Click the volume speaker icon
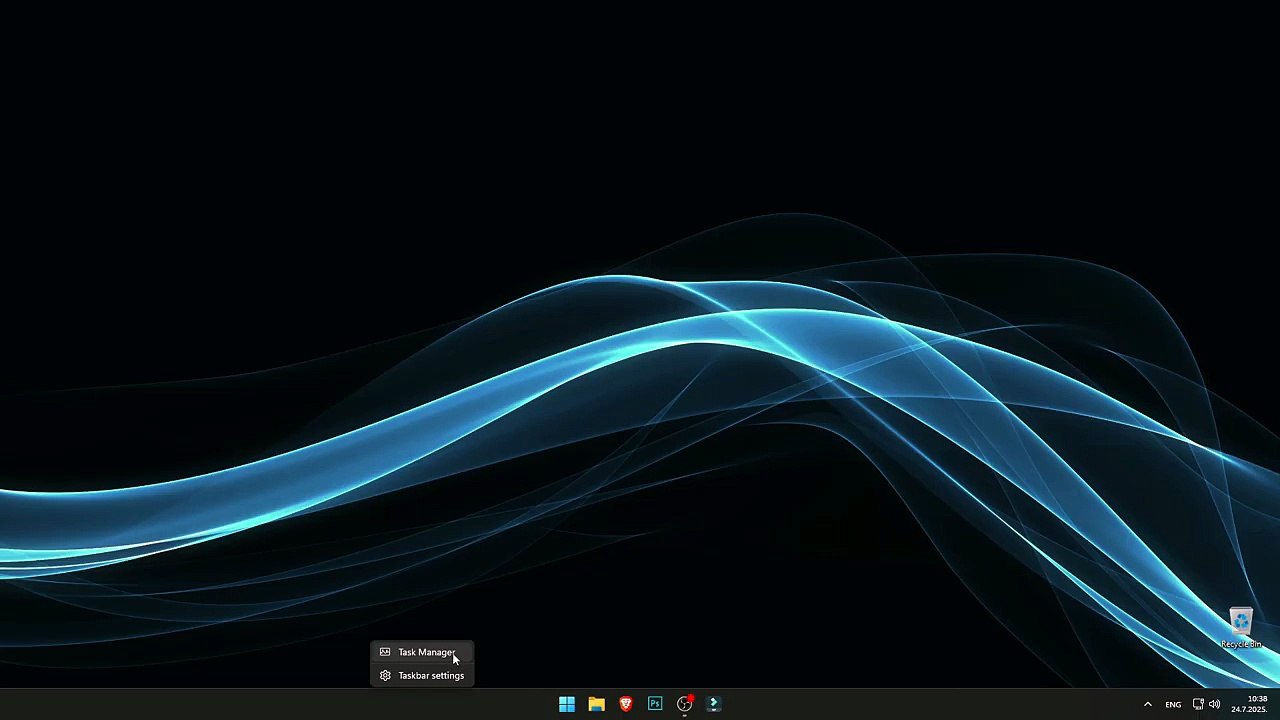1280x720 pixels. point(1214,704)
